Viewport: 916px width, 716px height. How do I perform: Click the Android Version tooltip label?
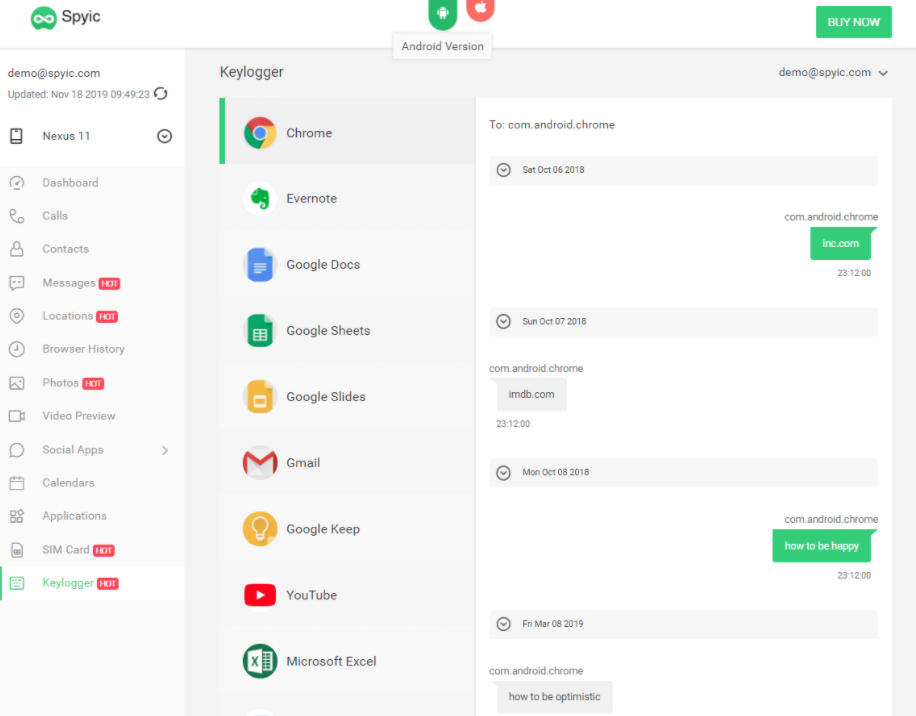(442, 46)
